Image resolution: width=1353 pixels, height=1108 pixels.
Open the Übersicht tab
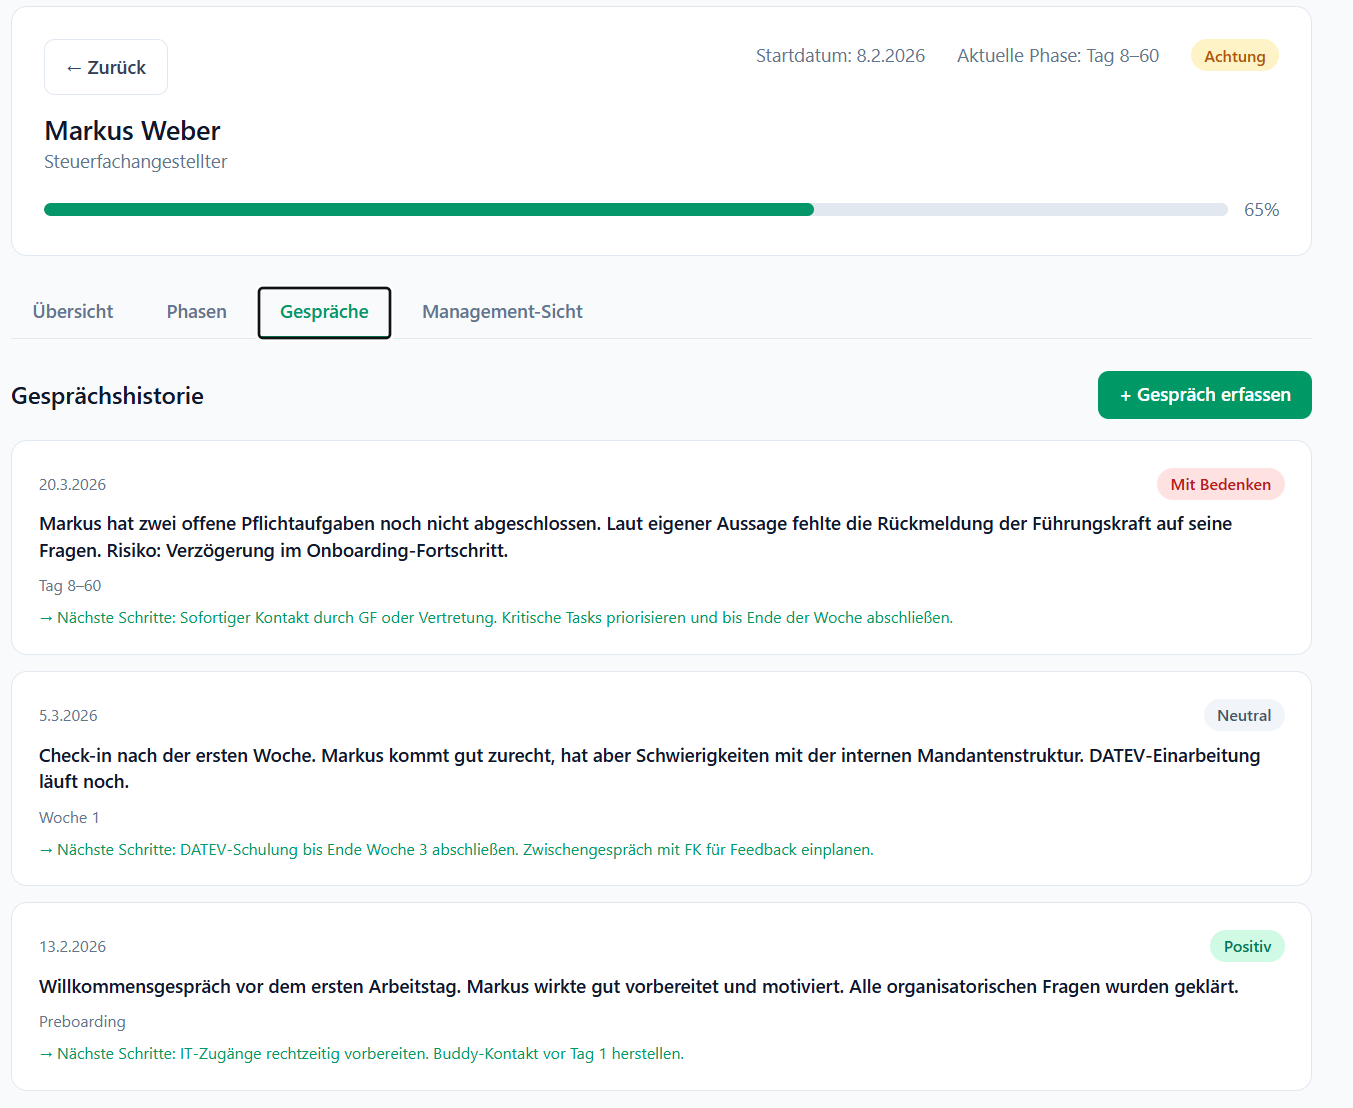point(73,312)
